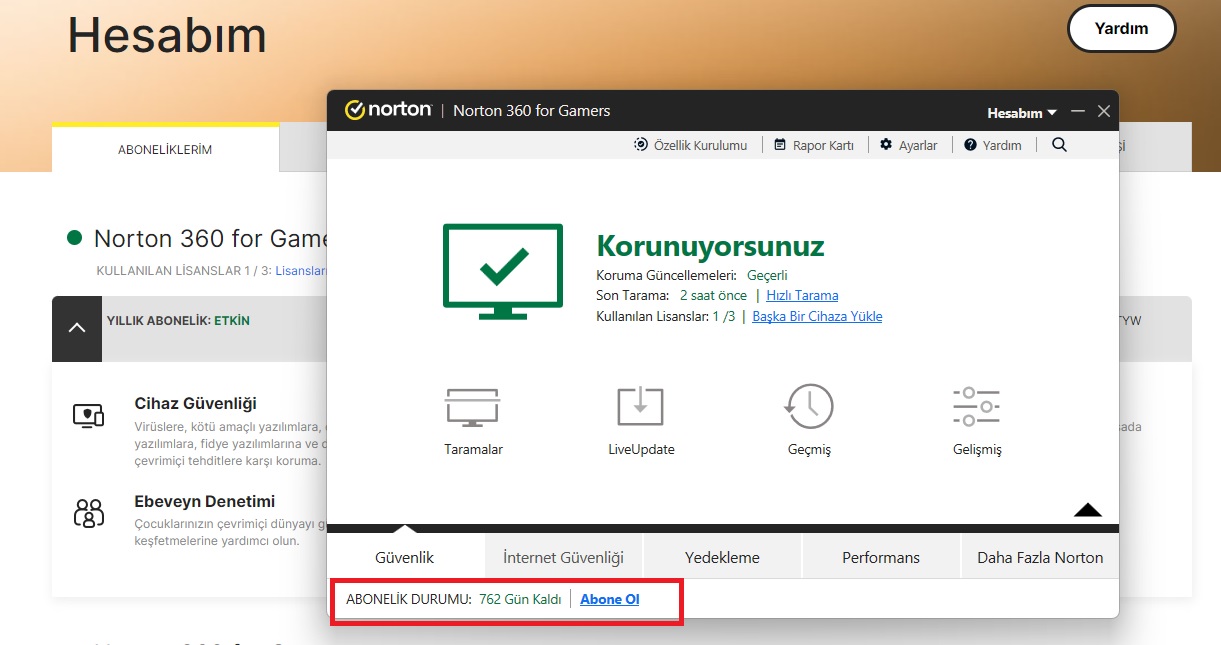Viewport: 1221px width, 645px height.
Task: Switch to the Yedekleme tab
Action: (x=722, y=557)
